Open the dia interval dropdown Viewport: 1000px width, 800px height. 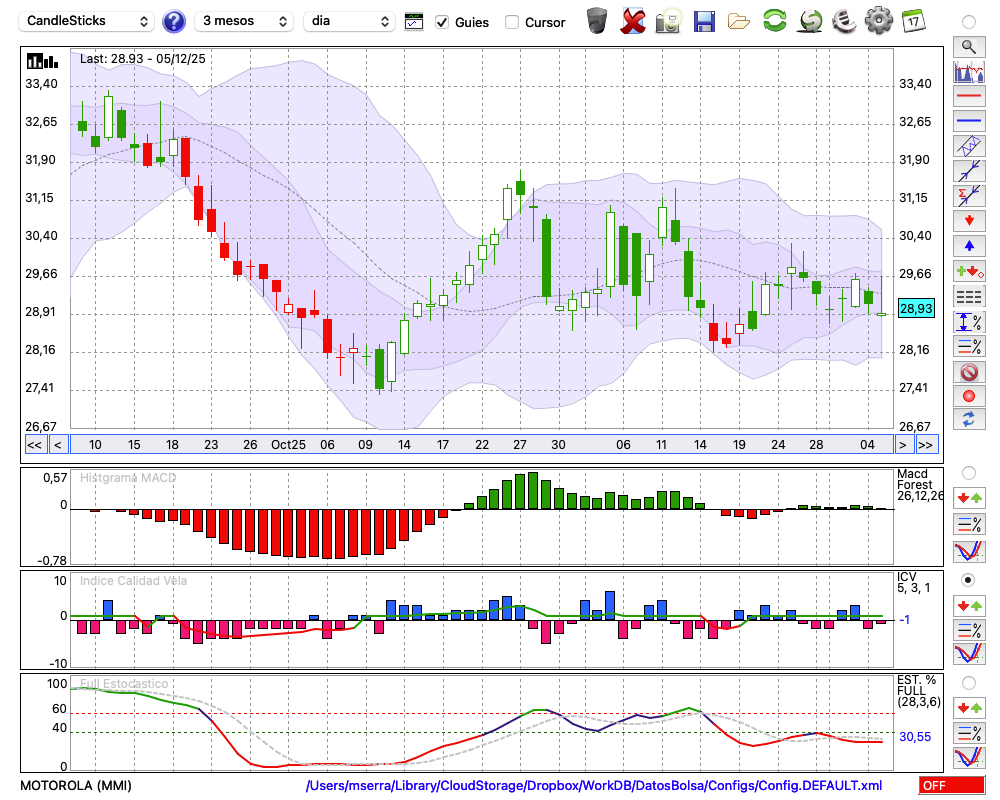[x=350, y=21]
